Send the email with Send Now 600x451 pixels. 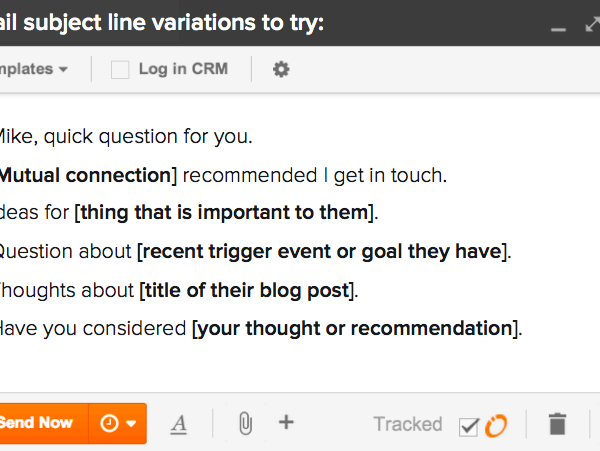point(44,423)
